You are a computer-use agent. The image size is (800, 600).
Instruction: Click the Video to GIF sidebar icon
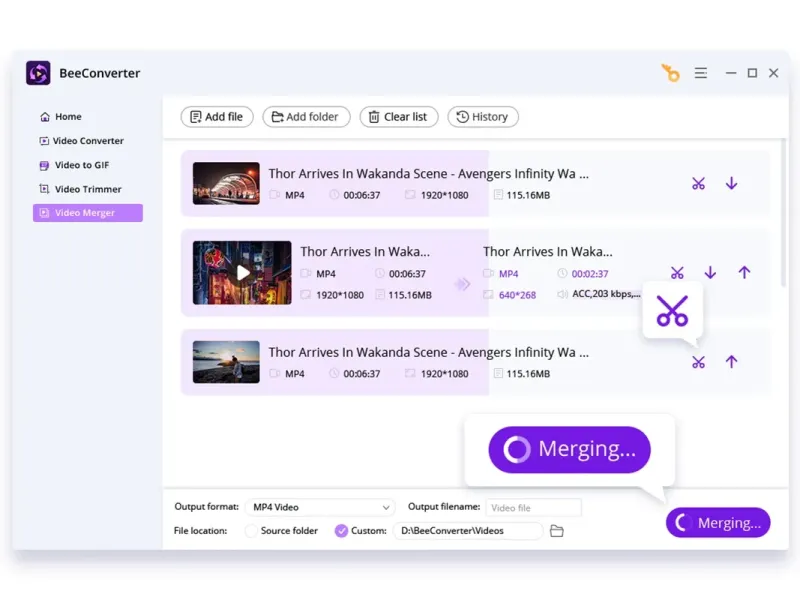(x=44, y=165)
